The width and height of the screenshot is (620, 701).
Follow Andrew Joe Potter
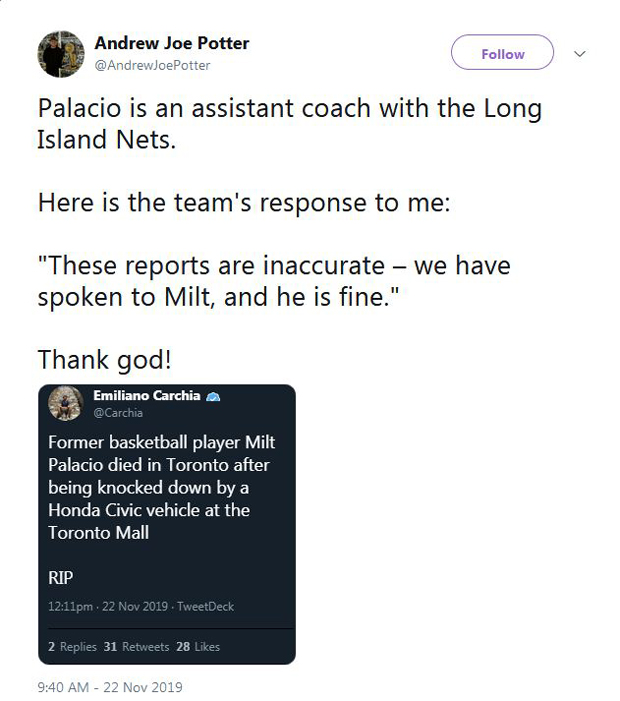tap(502, 54)
